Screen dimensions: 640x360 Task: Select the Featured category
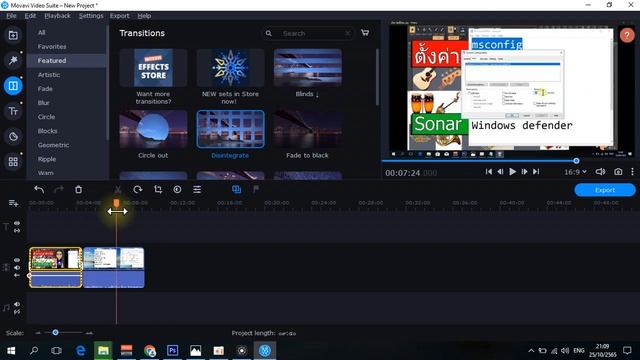click(66, 60)
